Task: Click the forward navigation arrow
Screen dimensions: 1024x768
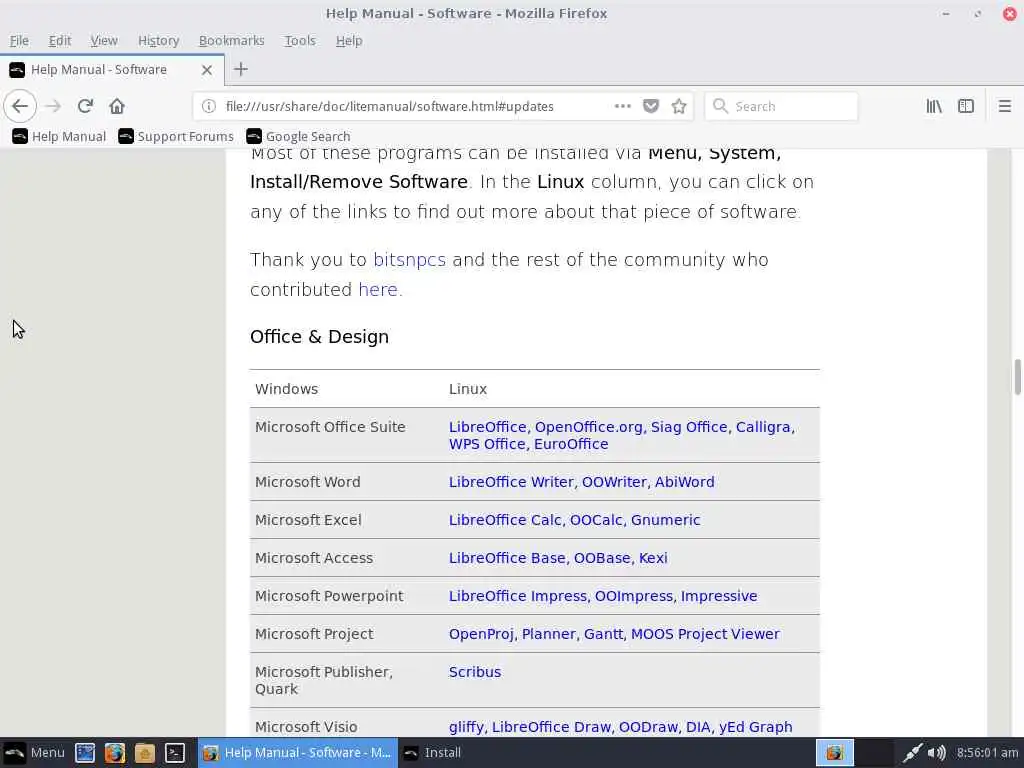Action: [53, 106]
